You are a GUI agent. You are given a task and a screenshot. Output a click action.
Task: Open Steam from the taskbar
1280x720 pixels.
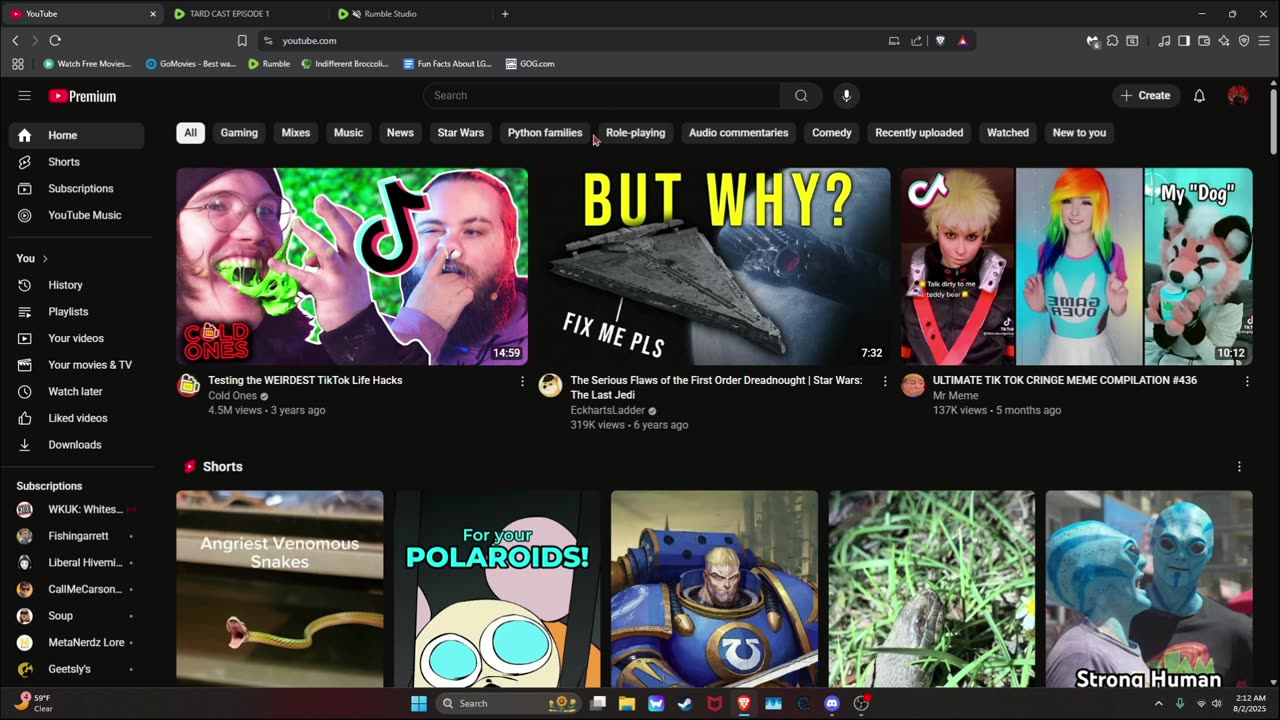(x=685, y=703)
